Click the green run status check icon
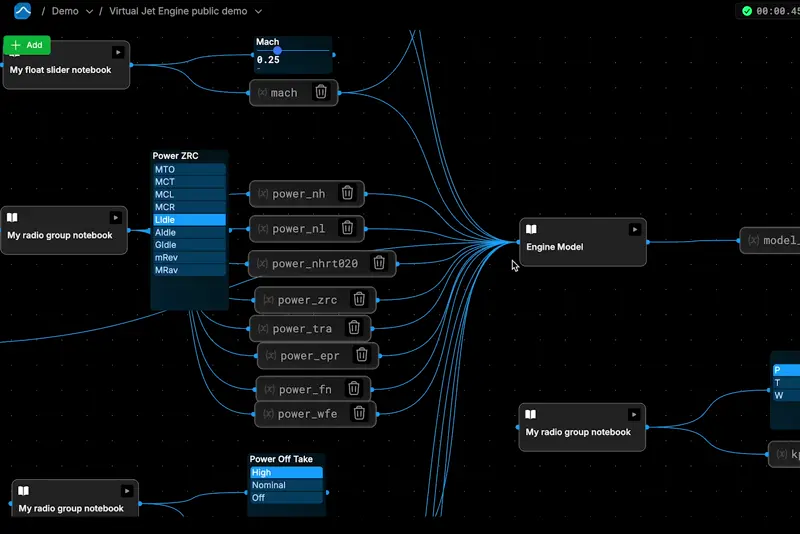The image size is (800, 534). click(747, 11)
